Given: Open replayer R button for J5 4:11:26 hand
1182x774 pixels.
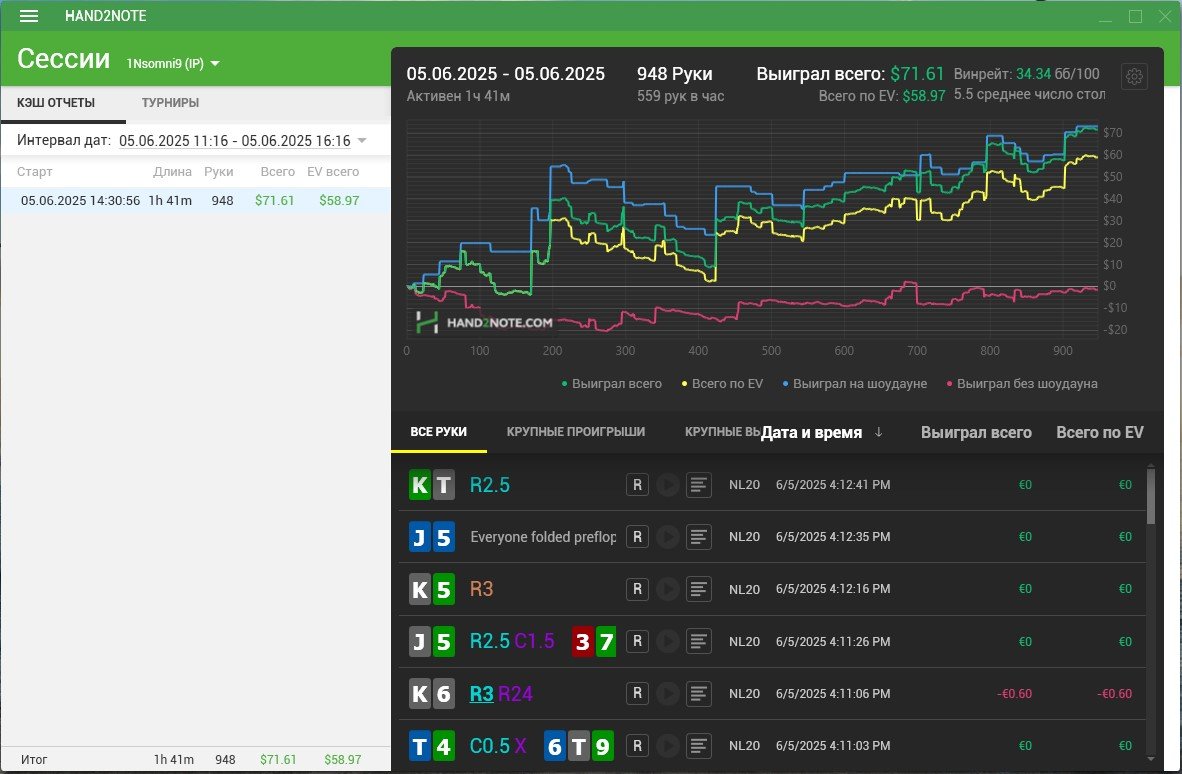Looking at the screenshot, I should coord(637,641).
